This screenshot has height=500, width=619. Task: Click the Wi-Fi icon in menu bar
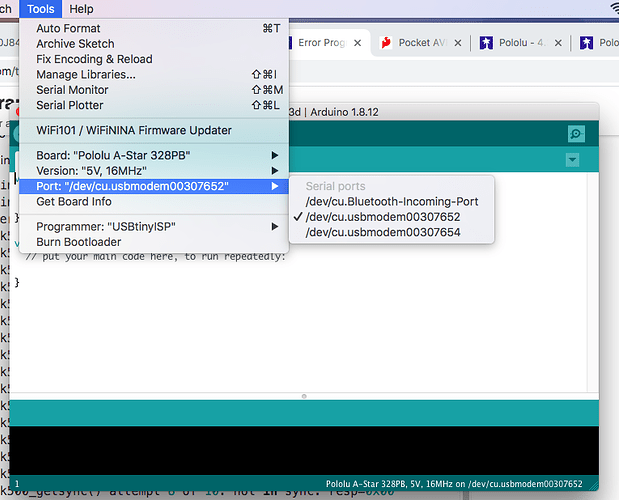click(x=612, y=9)
